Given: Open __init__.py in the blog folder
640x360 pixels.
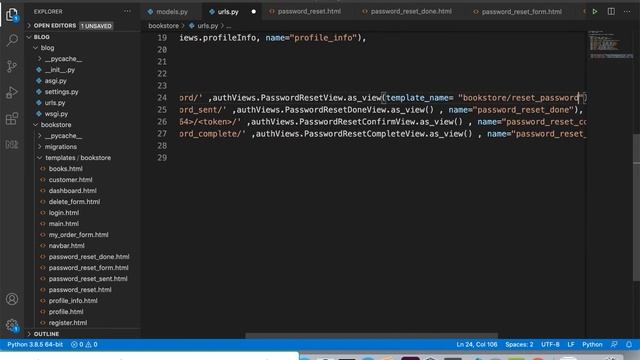Looking at the screenshot, I should tap(60, 70).
